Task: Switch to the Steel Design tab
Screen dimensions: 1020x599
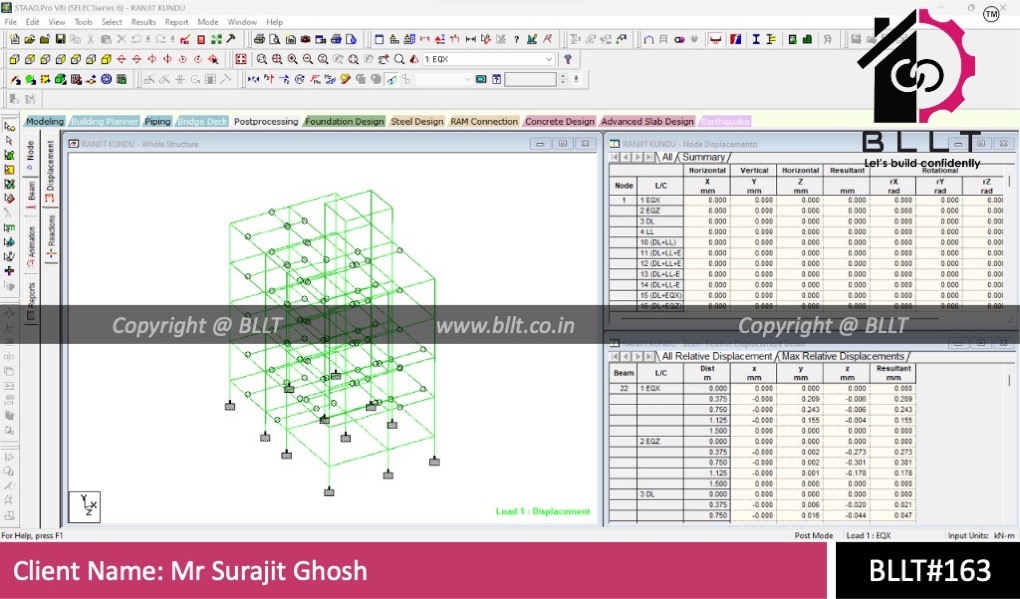Action: pyautogui.click(x=417, y=122)
